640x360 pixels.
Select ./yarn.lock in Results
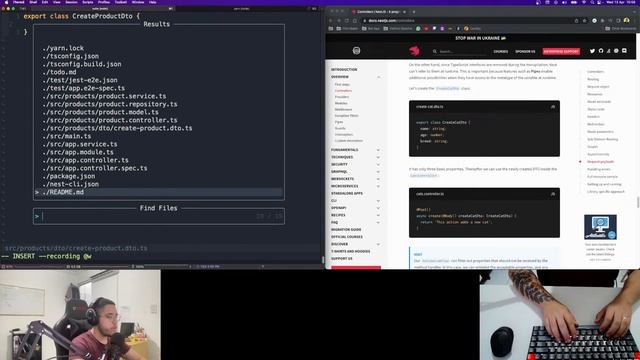click(63, 48)
